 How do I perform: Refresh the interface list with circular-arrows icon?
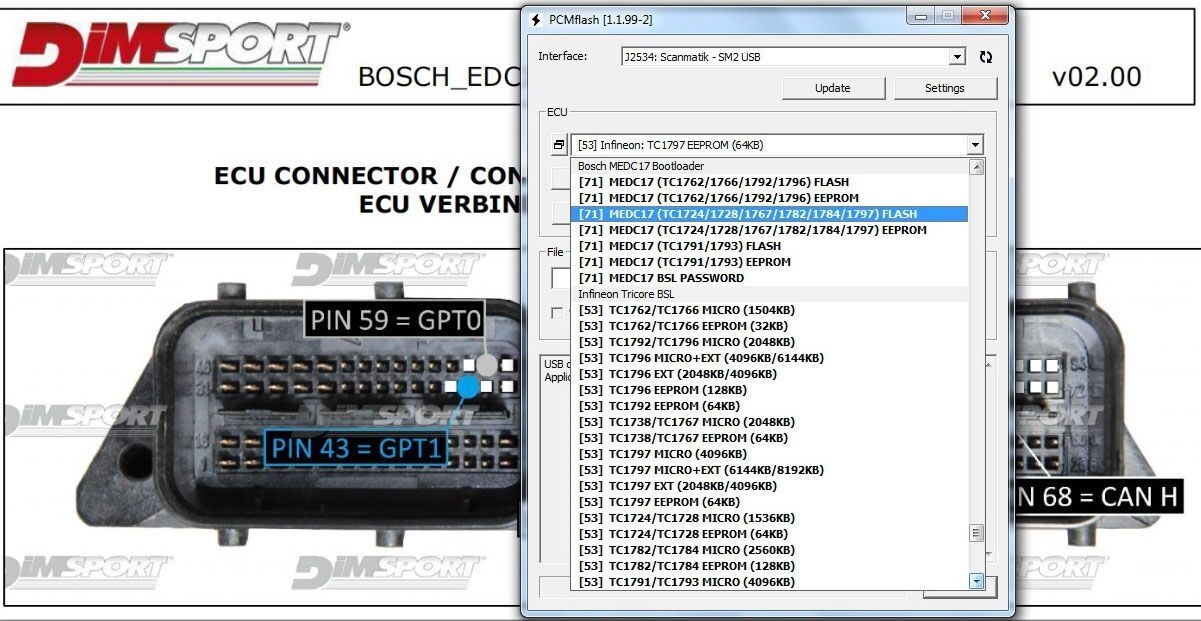pos(987,57)
